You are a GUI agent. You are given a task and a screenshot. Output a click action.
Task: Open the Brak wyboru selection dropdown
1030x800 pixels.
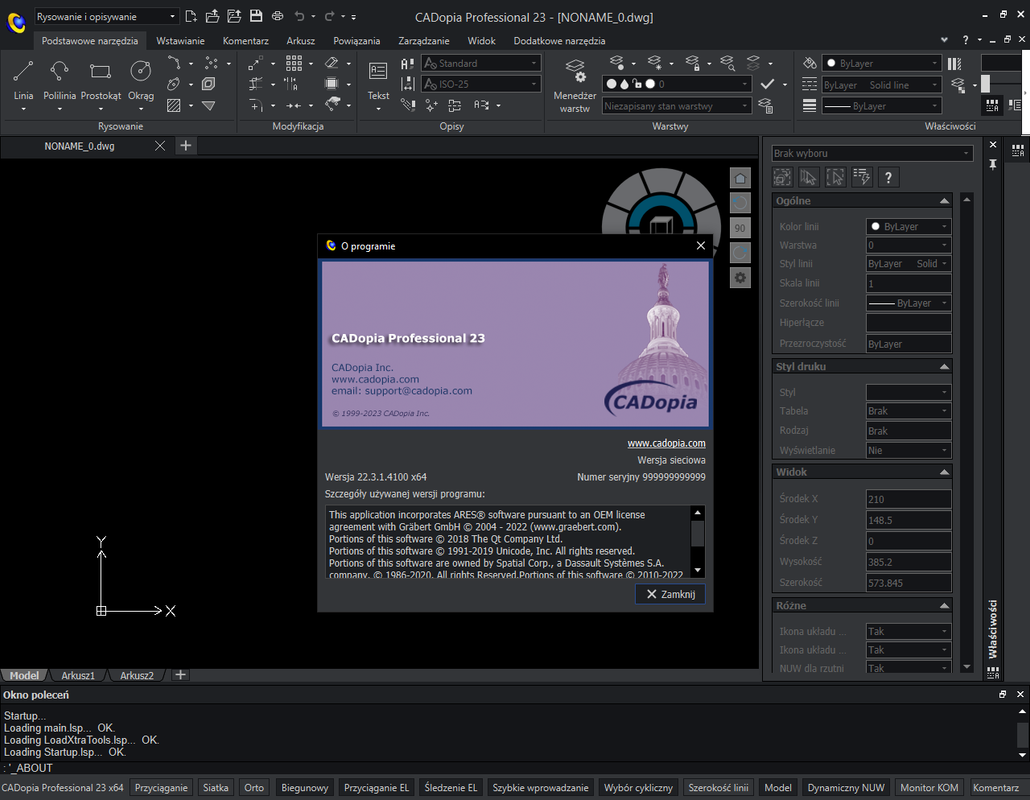click(x=872, y=153)
